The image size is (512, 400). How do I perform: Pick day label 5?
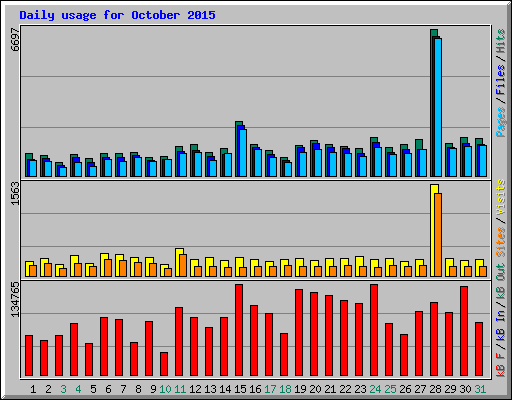pyautogui.click(x=93, y=389)
